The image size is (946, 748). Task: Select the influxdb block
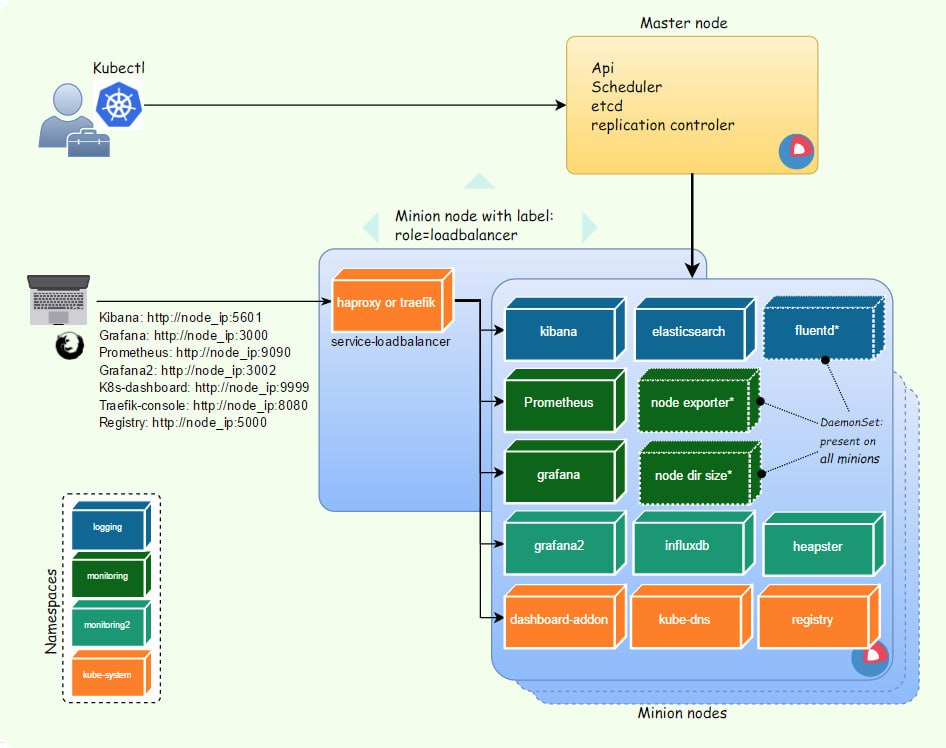(694, 543)
